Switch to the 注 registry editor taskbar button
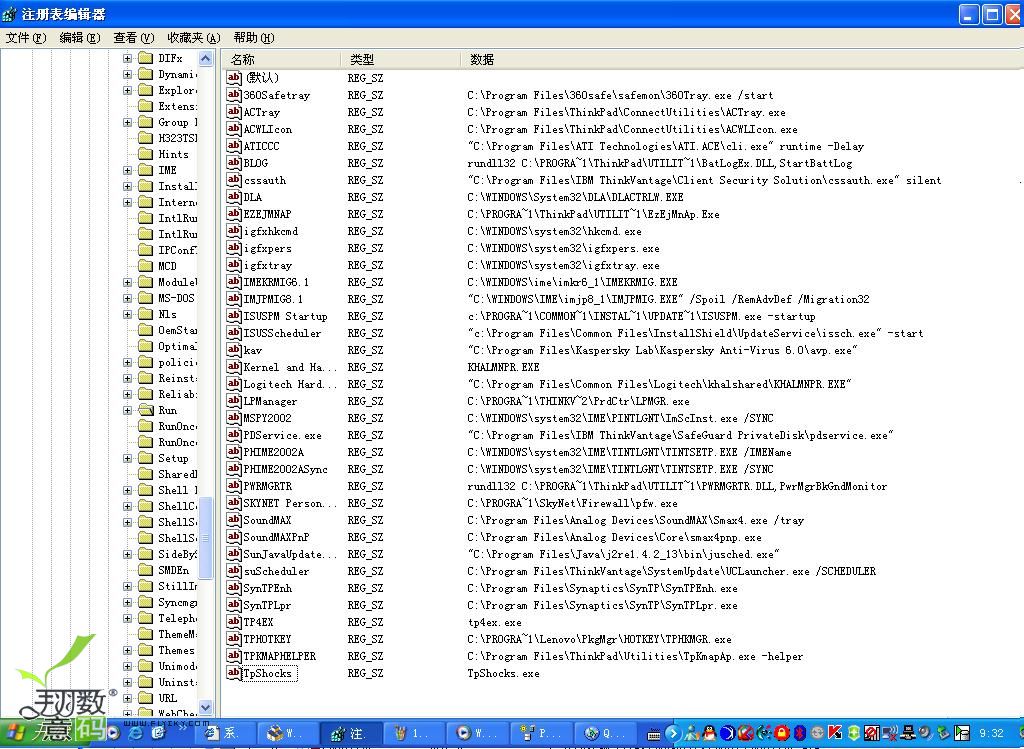 [x=349, y=733]
